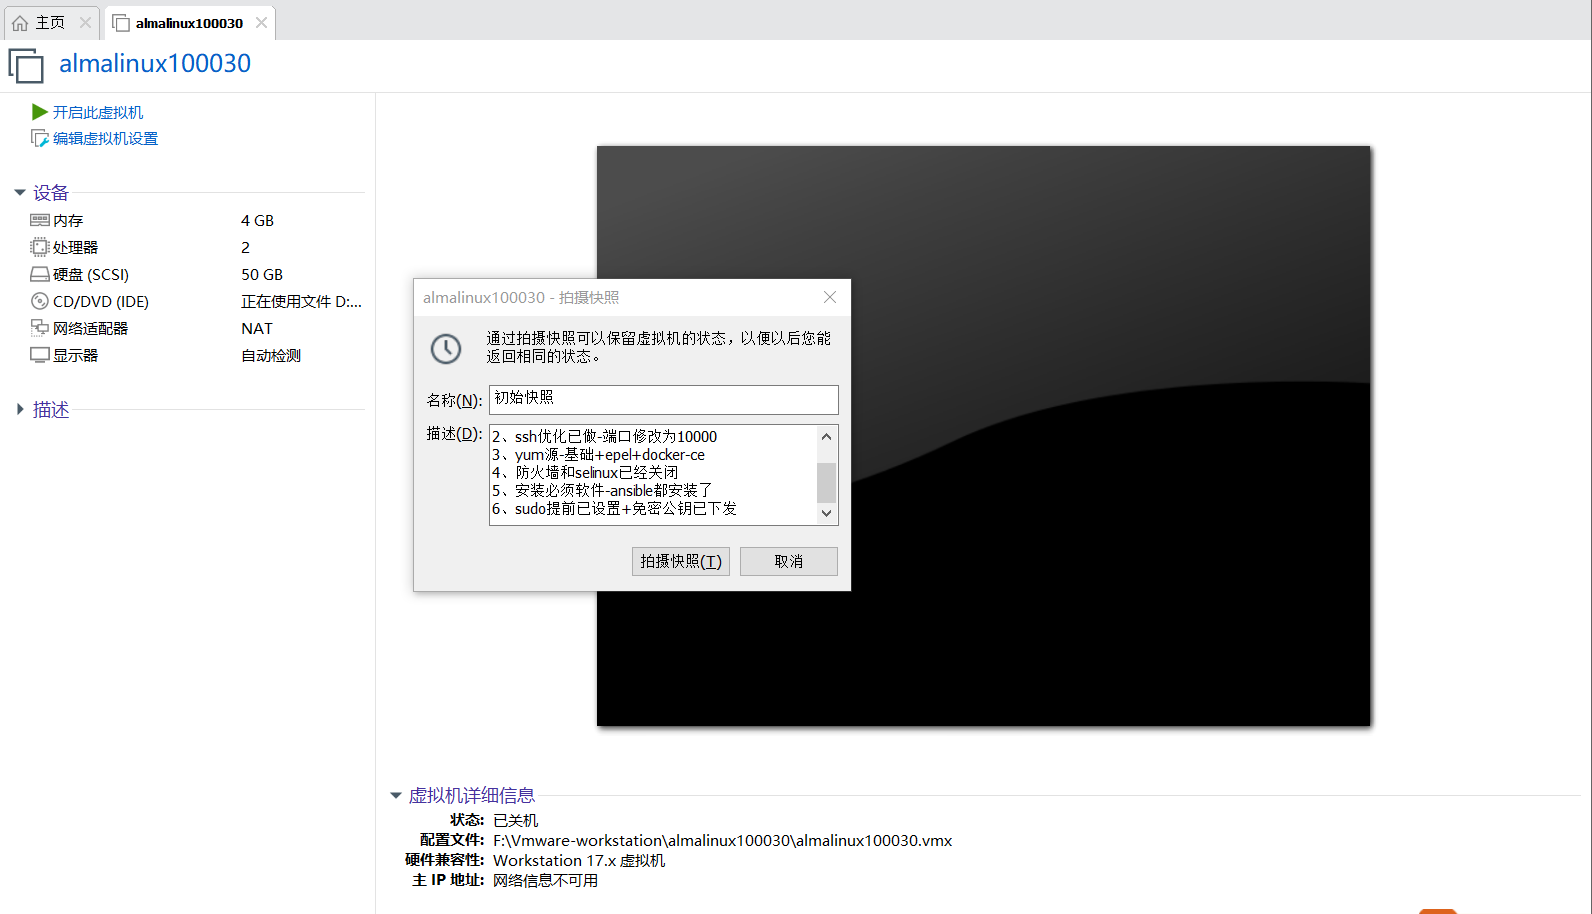Click the 自动检测 display value

271,356
